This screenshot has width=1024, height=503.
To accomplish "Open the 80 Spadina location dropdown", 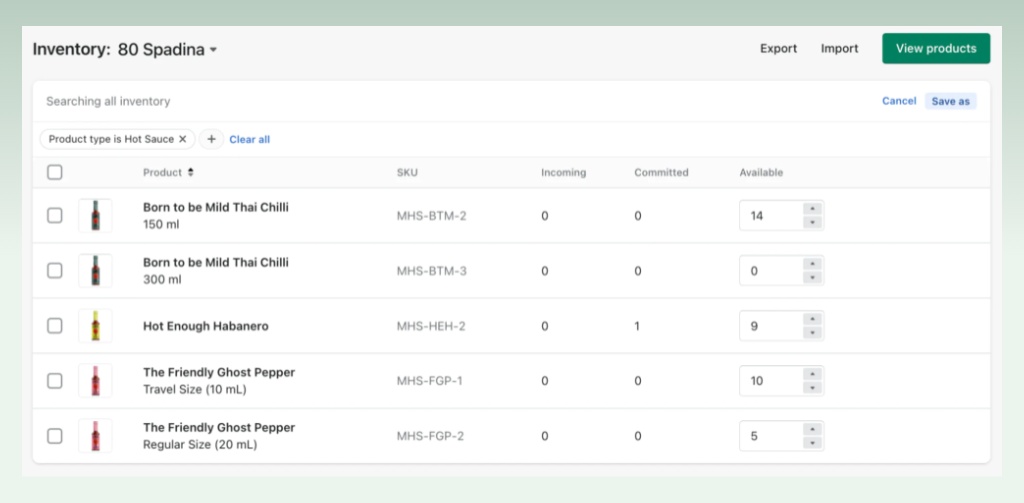I will click(167, 49).
